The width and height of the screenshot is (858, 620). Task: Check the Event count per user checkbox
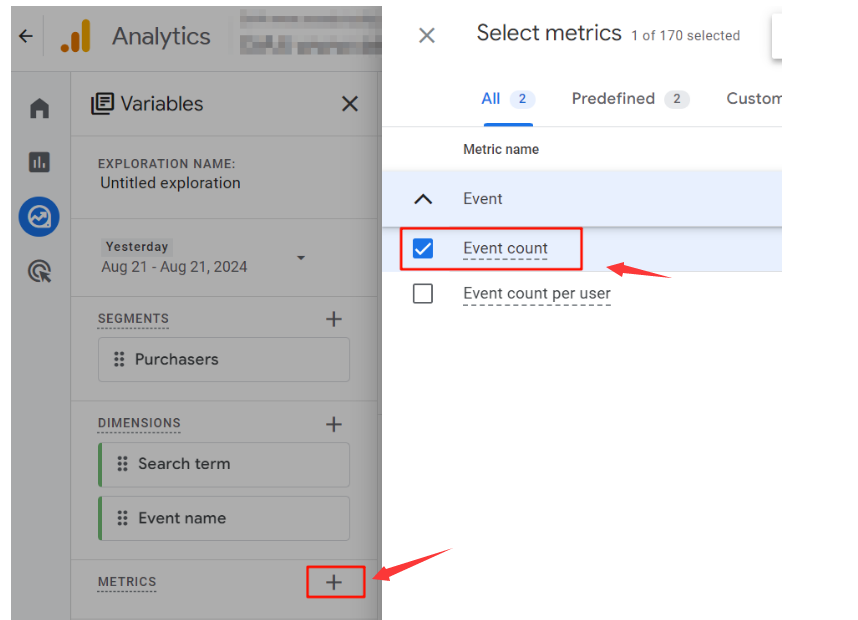(423, 294)
